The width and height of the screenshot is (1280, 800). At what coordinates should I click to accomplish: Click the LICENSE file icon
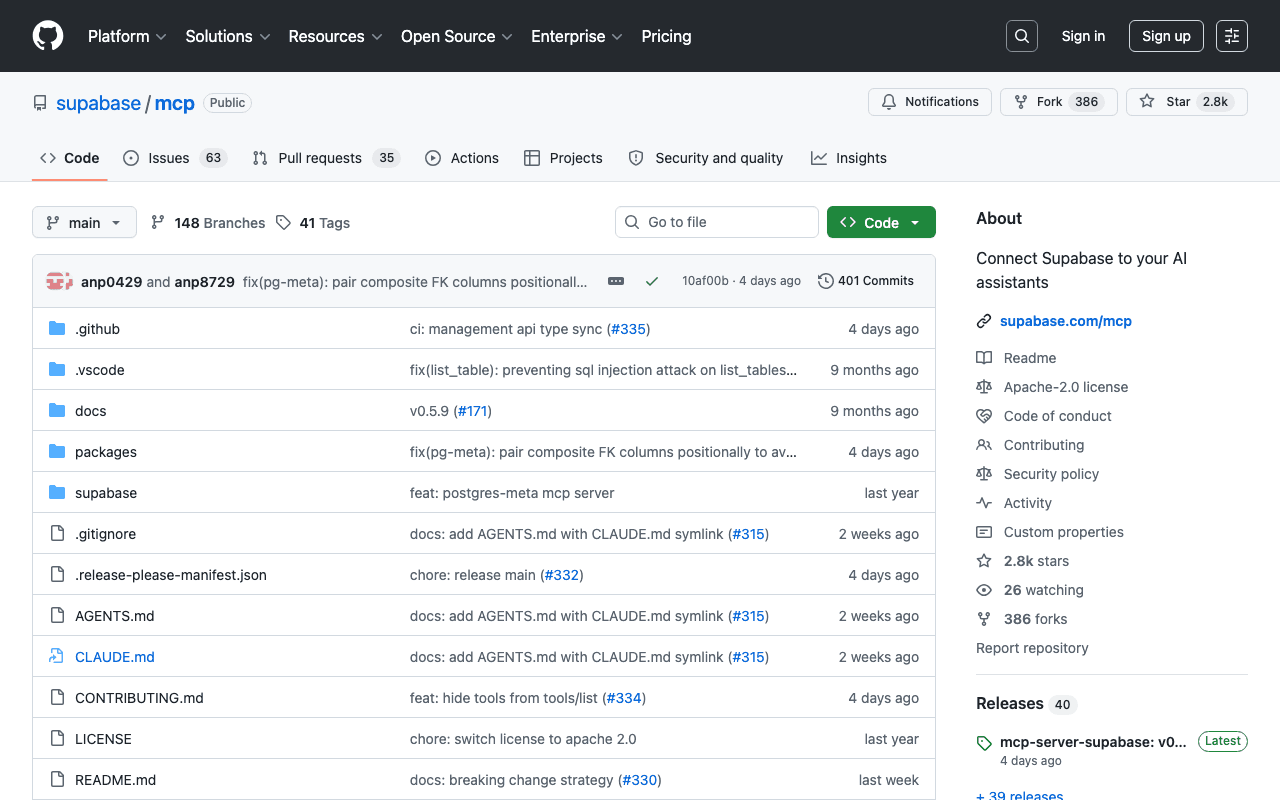(x=57, y=739)
